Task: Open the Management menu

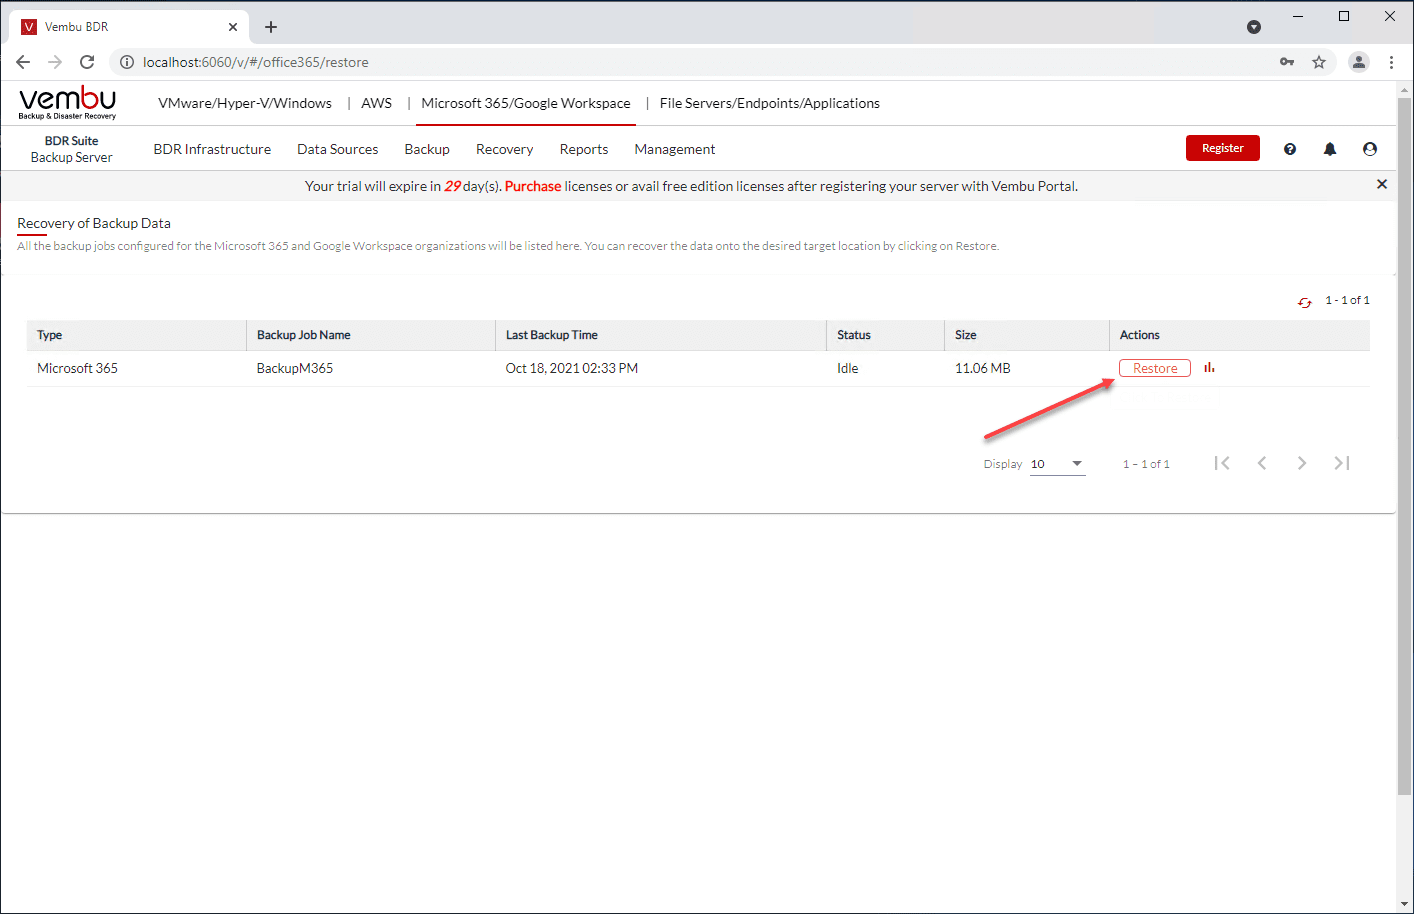Action: click(675, 149)
